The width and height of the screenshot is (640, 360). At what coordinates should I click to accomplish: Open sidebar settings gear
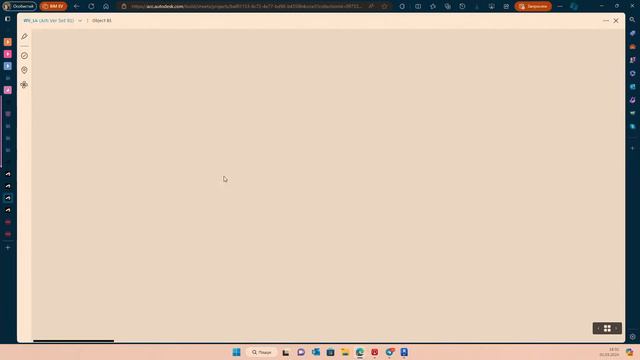point(632,337)
